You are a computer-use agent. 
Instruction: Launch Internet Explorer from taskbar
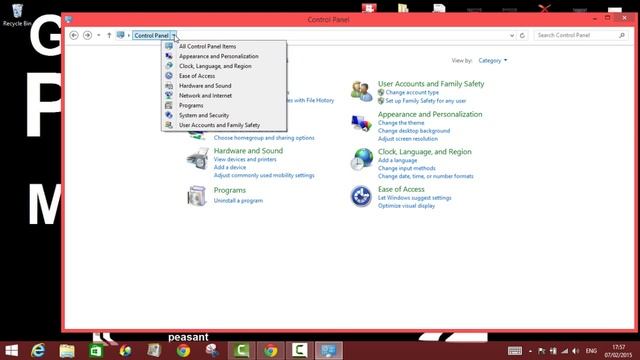[38, 351]
